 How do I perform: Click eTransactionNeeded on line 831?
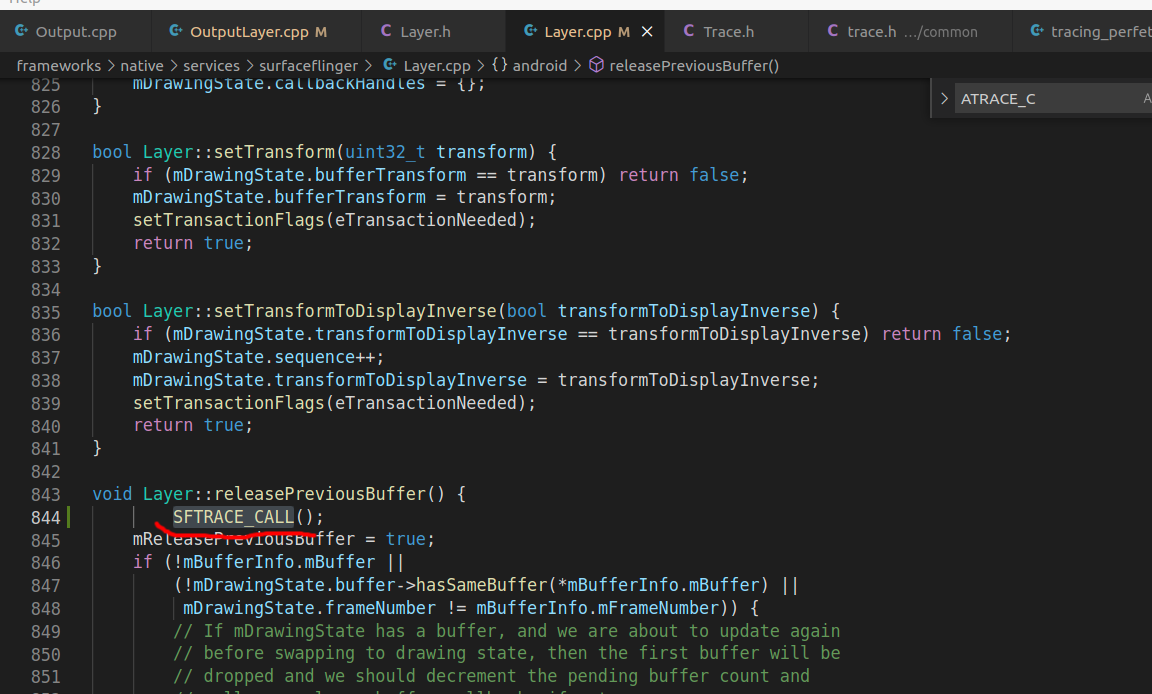(x=426, y=220)
